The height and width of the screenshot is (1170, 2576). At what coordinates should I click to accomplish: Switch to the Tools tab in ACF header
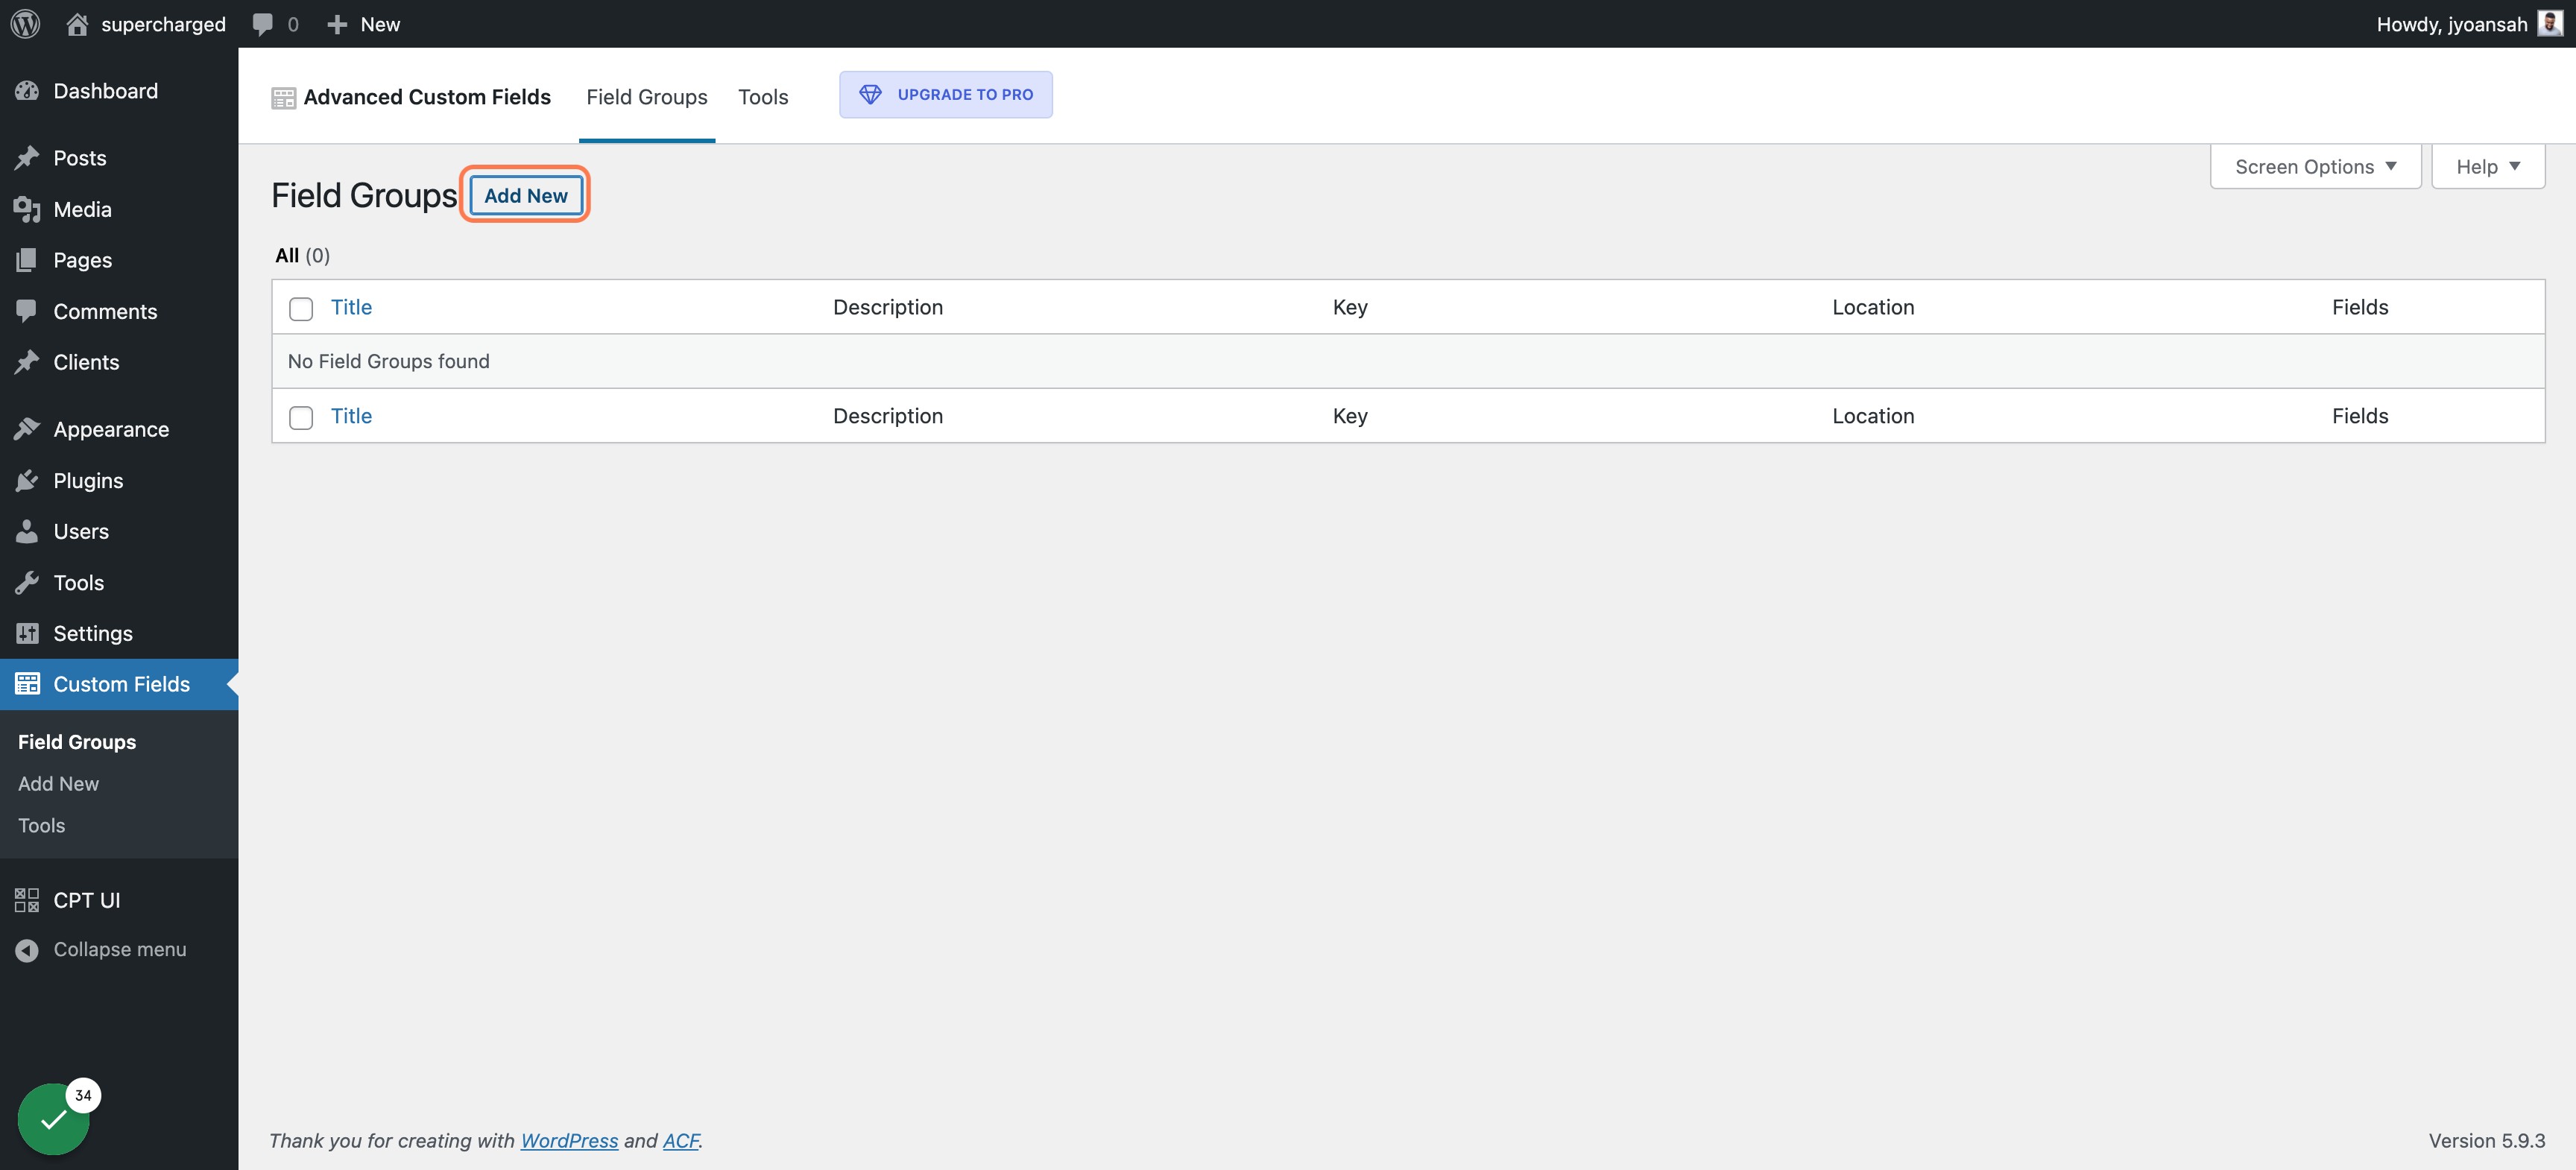click(x=763, y=97)
